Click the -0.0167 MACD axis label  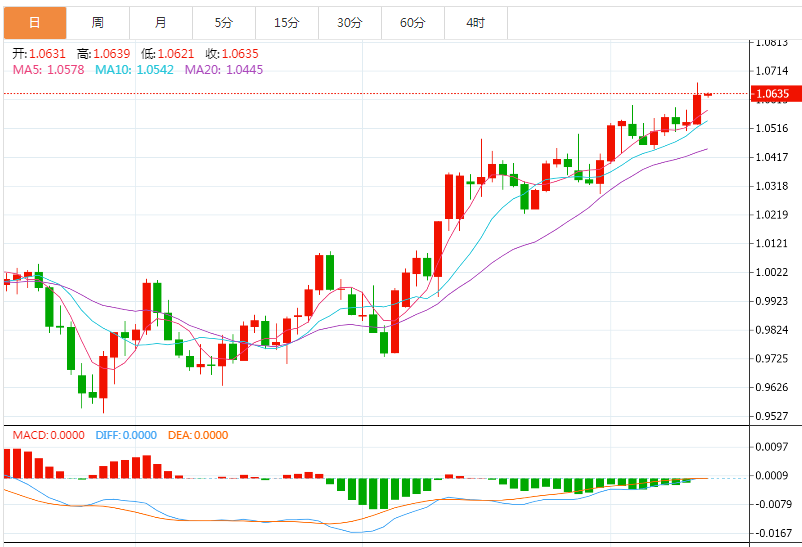pyautogui.click(x=772, y=533)
